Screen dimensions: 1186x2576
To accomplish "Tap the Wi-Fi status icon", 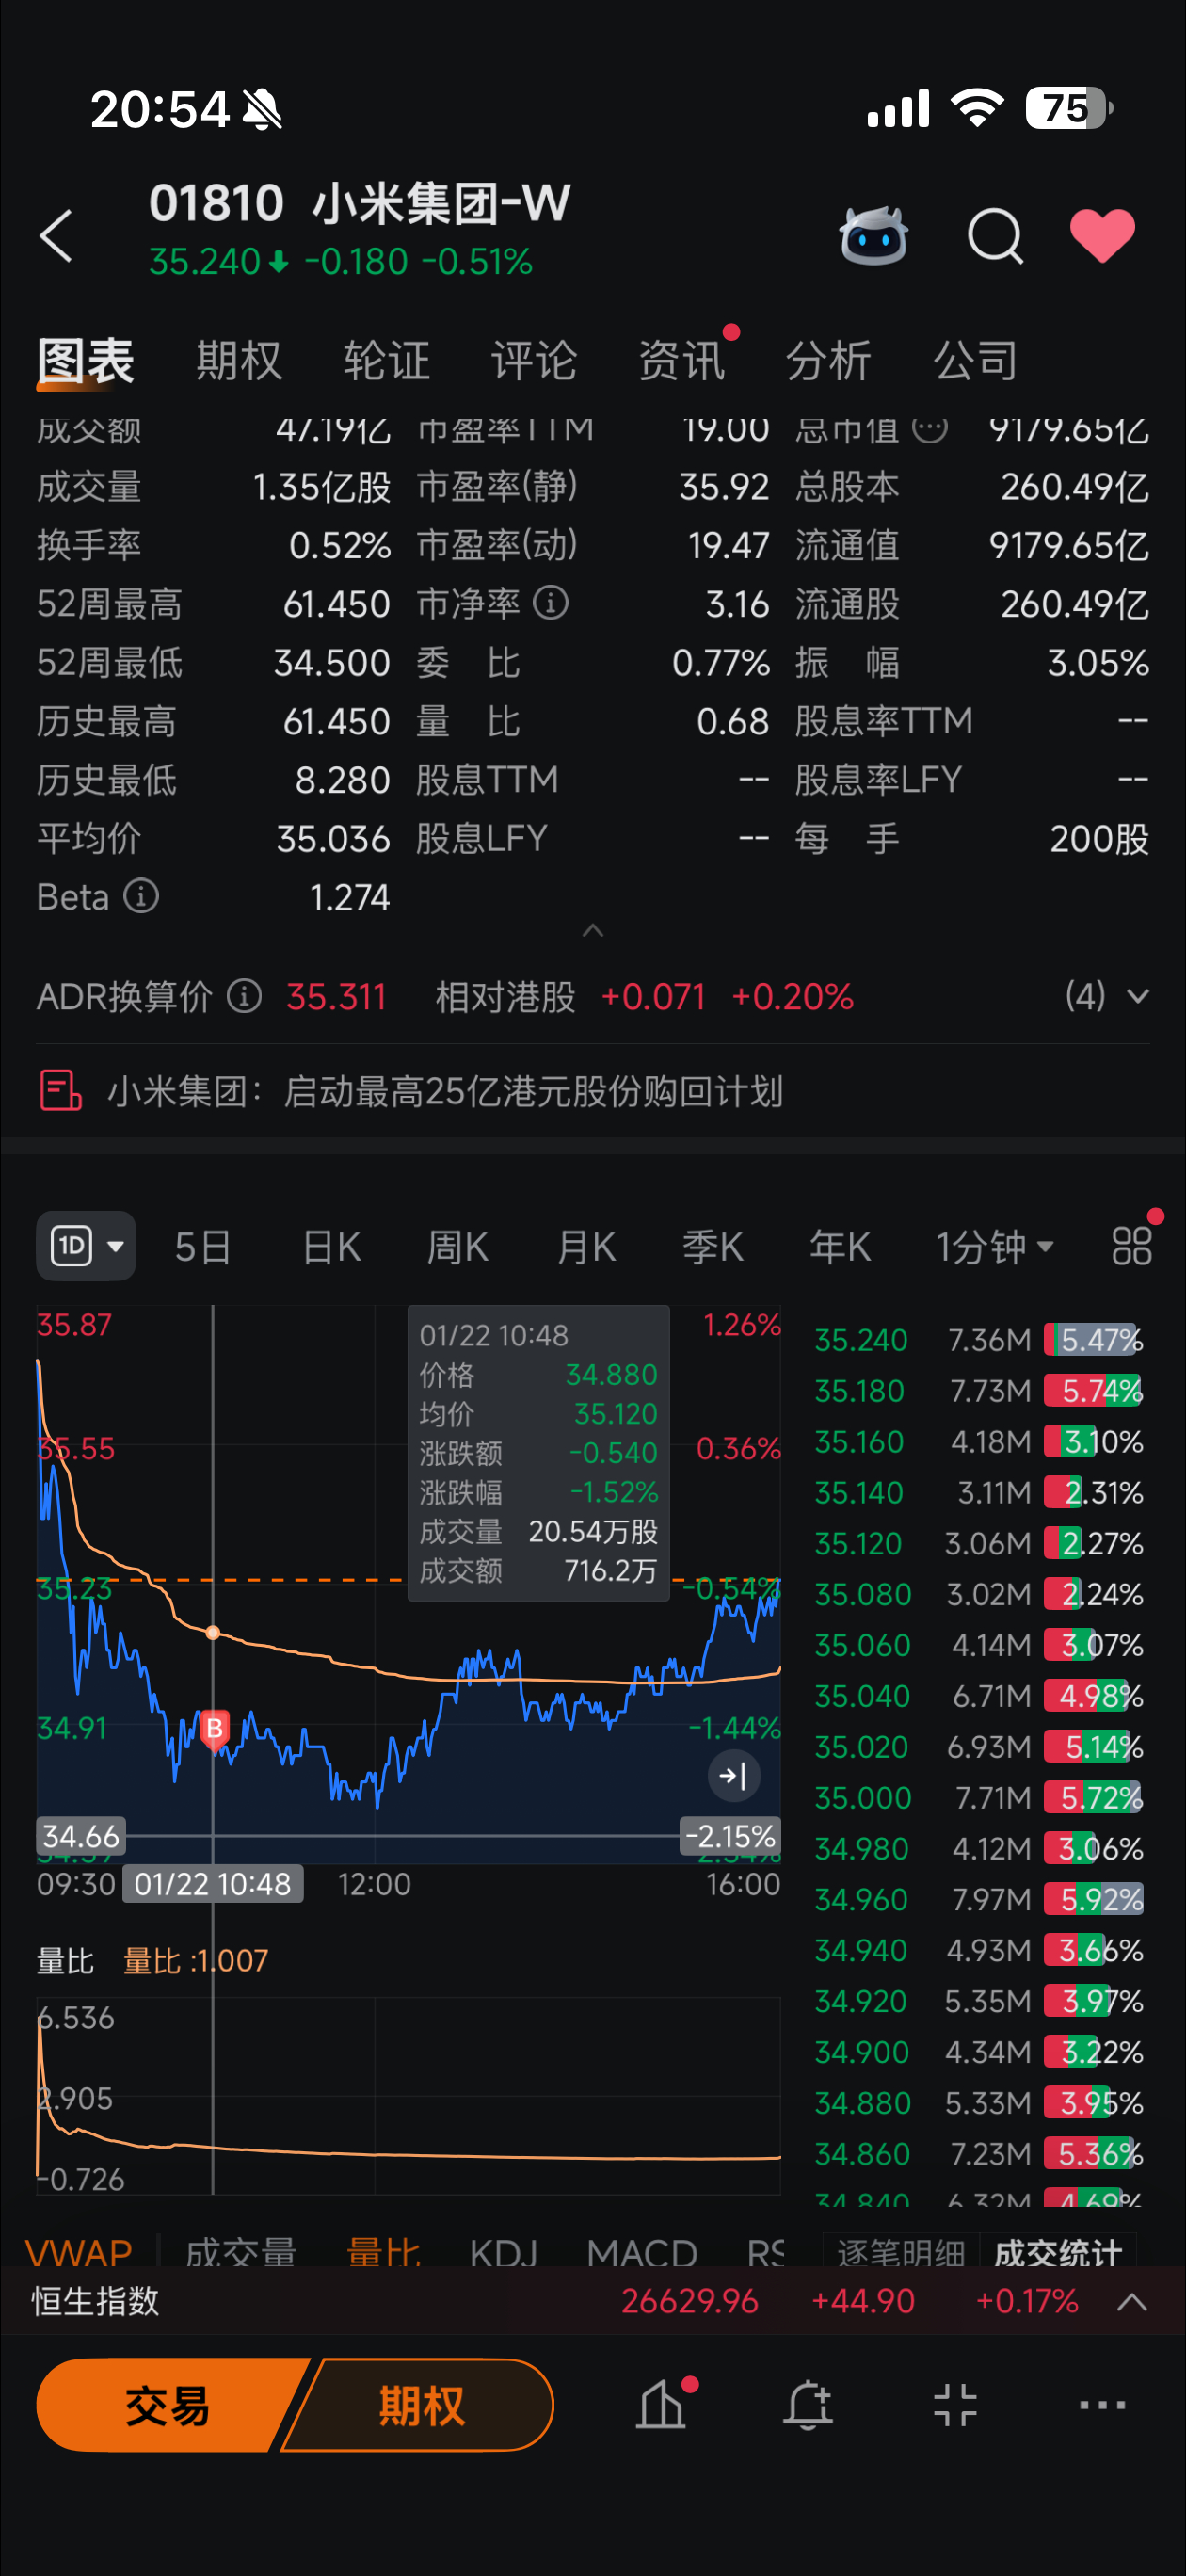I will click(977, 107).
